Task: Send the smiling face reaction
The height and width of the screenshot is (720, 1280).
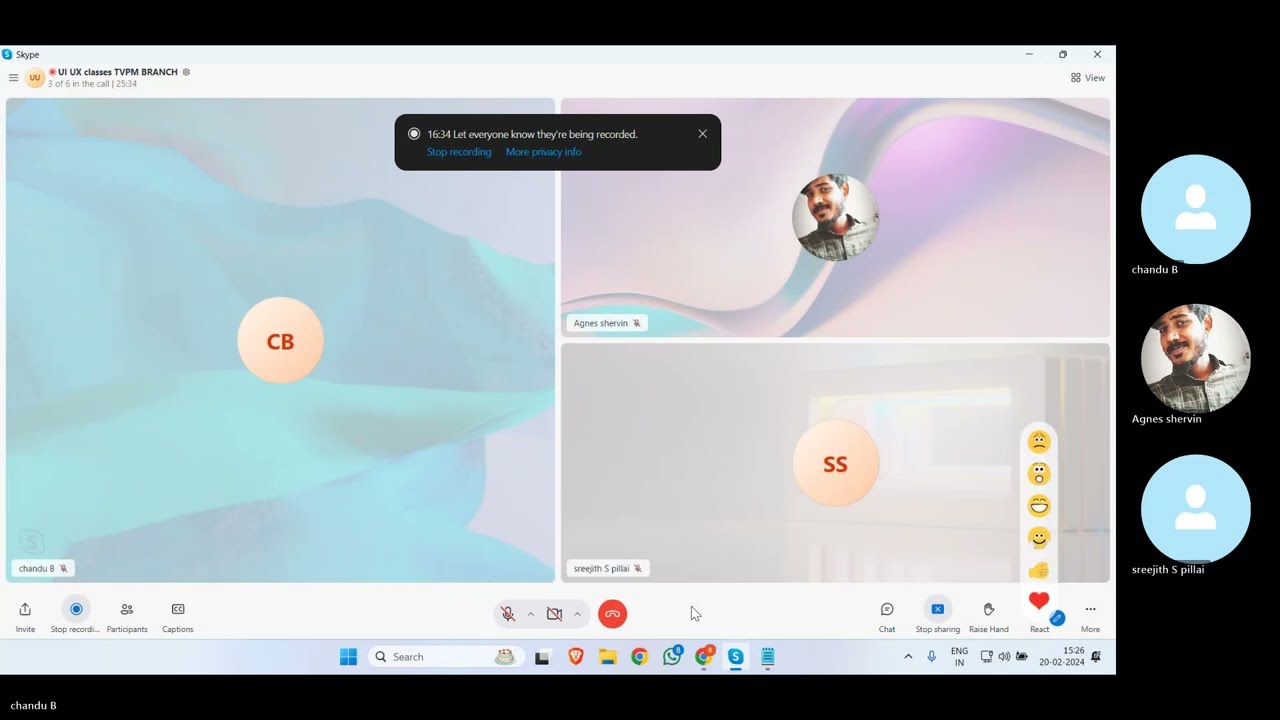Action: click(x=1039, y=538)
